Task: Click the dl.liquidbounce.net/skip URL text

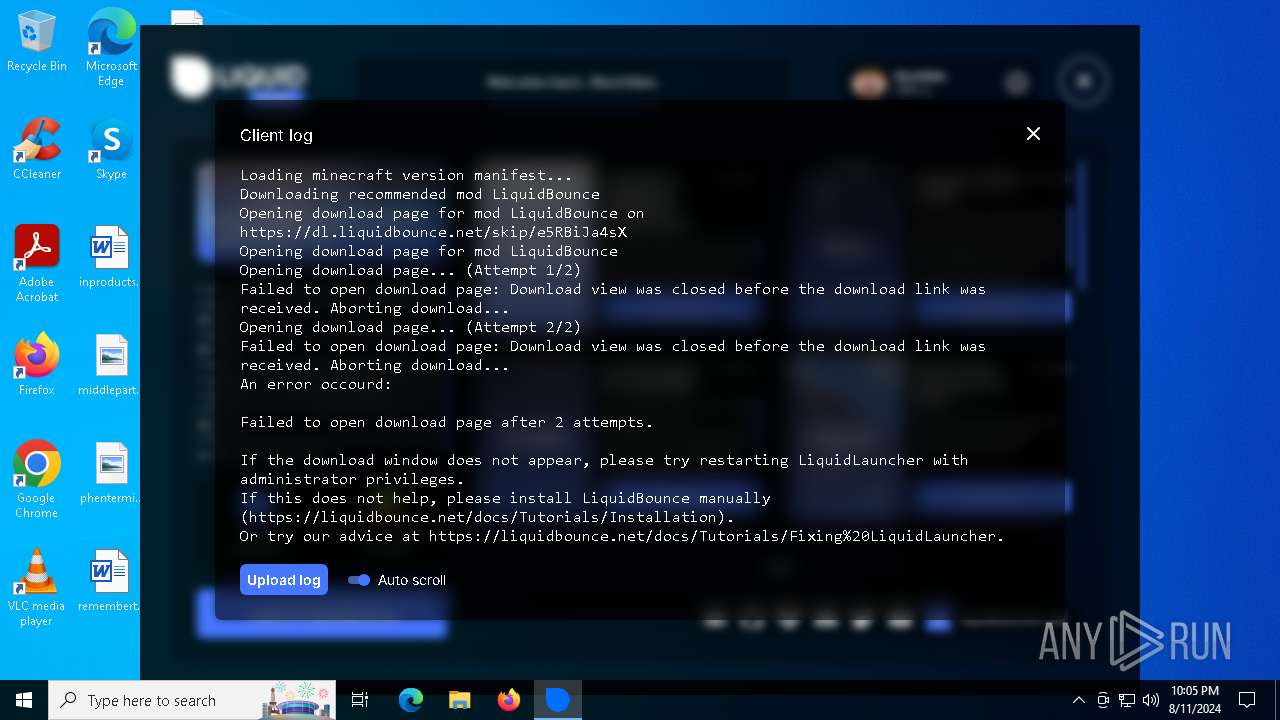Action: (x=433, y=232)
